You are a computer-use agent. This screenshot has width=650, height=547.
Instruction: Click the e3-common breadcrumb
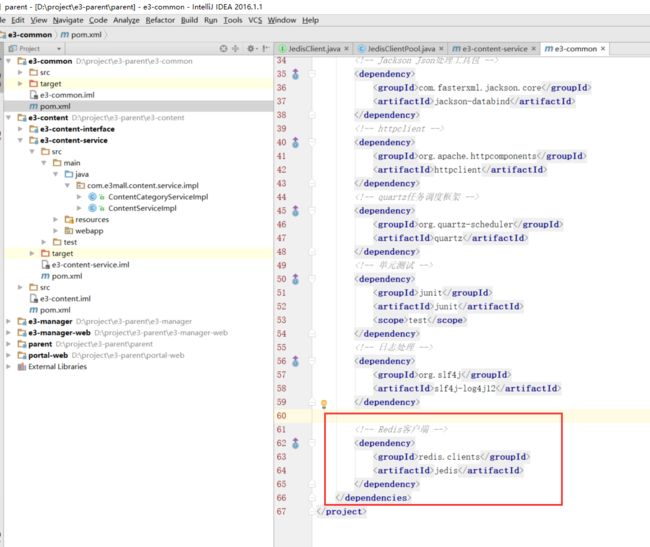(x=30, y=35)
